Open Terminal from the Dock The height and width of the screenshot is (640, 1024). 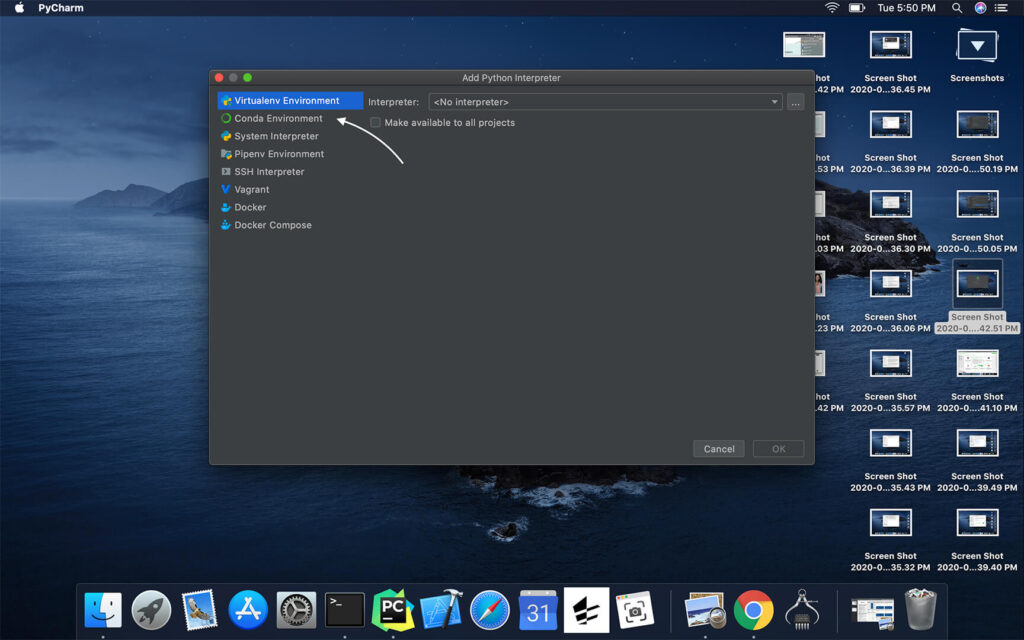click(344, 611)
